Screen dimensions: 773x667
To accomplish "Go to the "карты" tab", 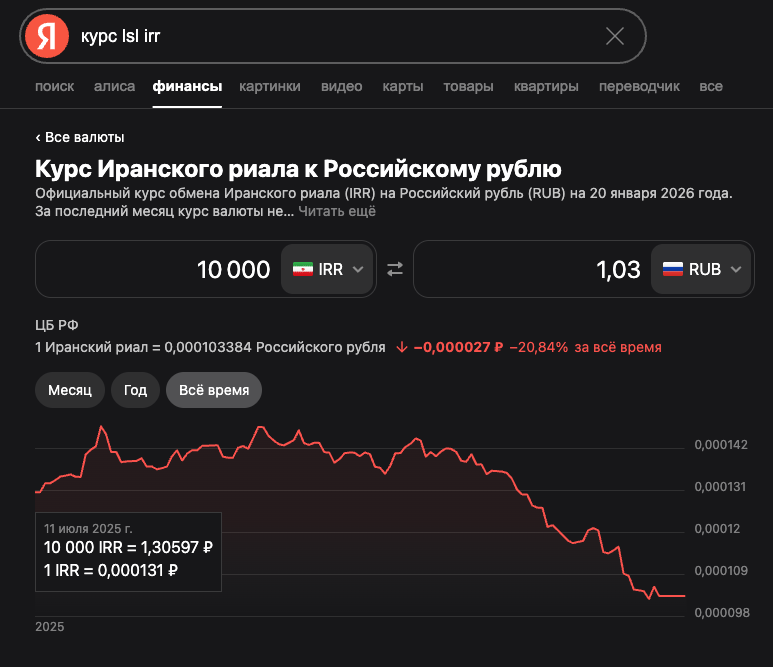I will pos(402,86).
